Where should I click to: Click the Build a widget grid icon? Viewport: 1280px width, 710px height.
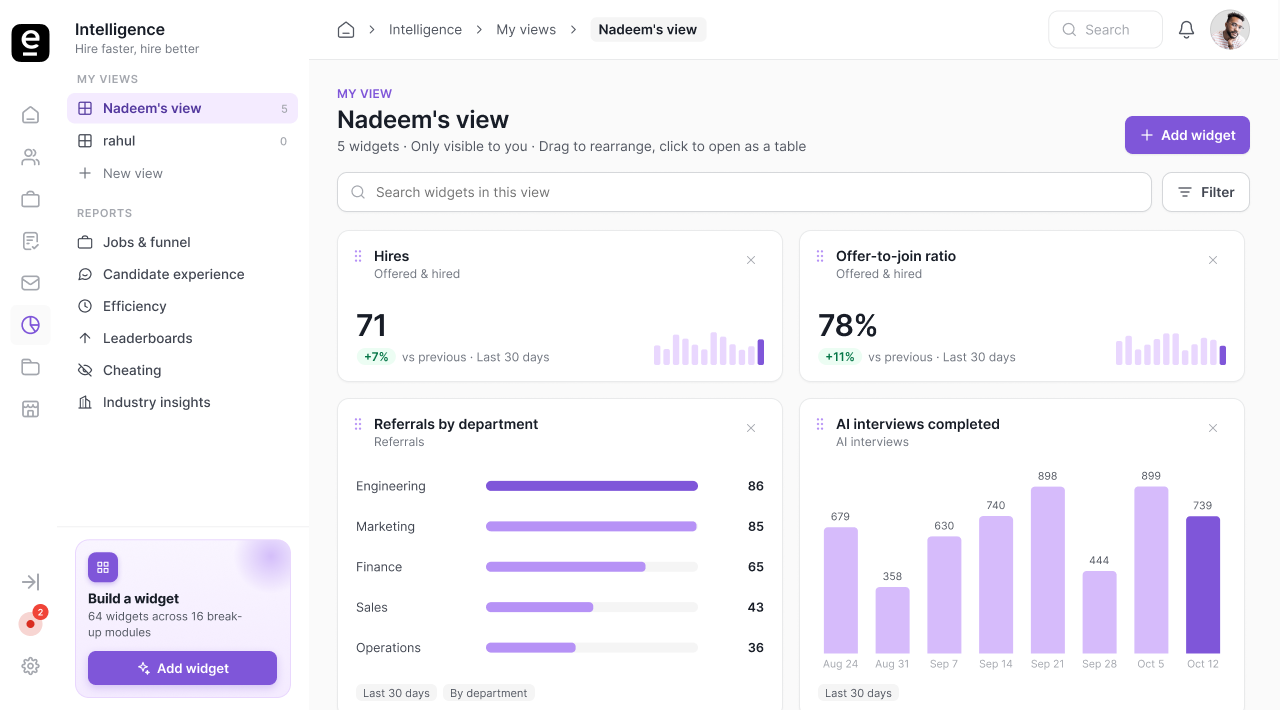[103, 567]
